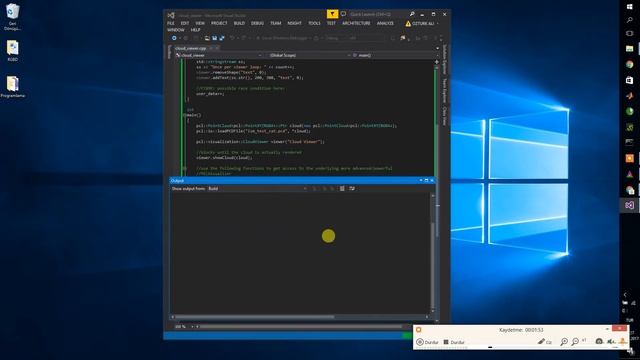Screen dimensions: 640x360
Task: Open the VIEW menu
Action: pos(200,23)
